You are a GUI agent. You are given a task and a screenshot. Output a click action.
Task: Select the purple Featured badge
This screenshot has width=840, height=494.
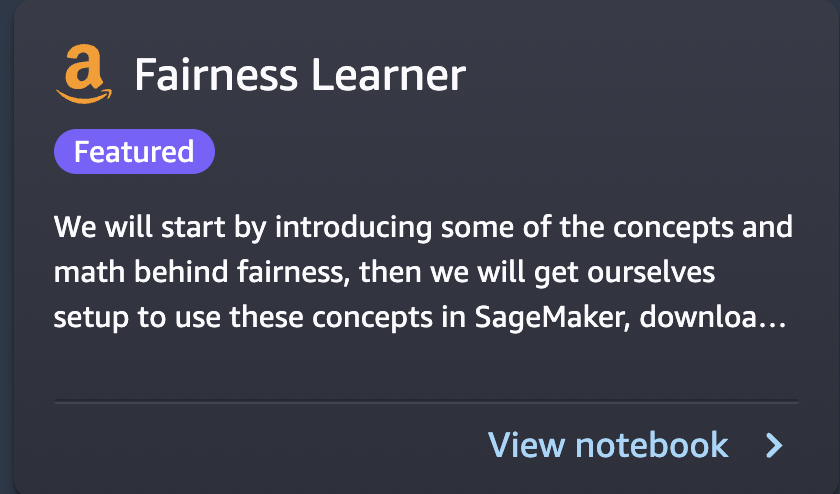[x=134, y=152]
